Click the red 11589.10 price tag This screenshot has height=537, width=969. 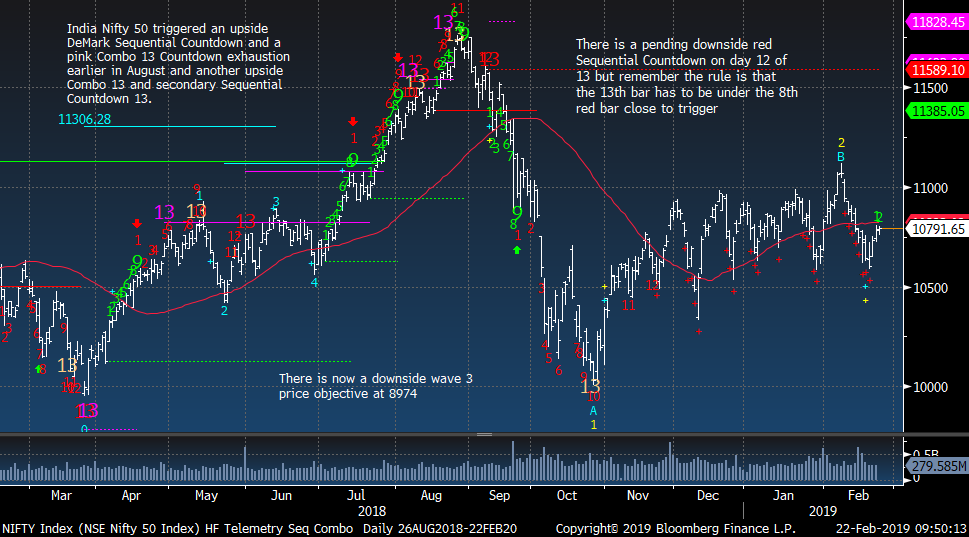[x=936, y=70]
